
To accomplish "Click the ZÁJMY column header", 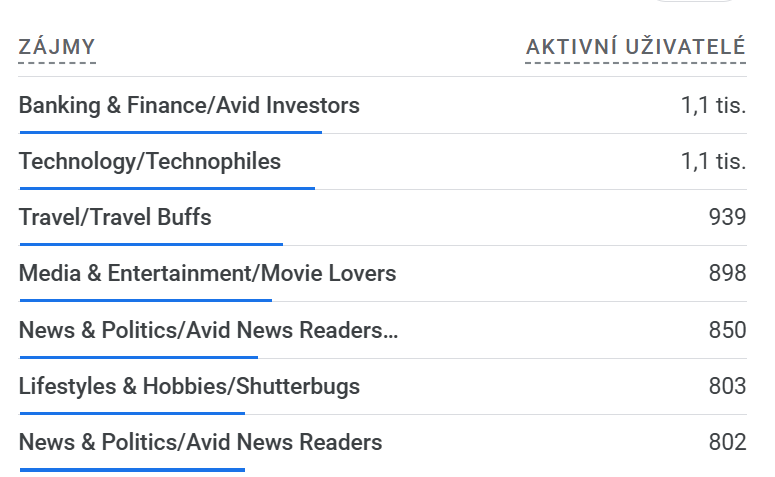I will coord(57,47).
